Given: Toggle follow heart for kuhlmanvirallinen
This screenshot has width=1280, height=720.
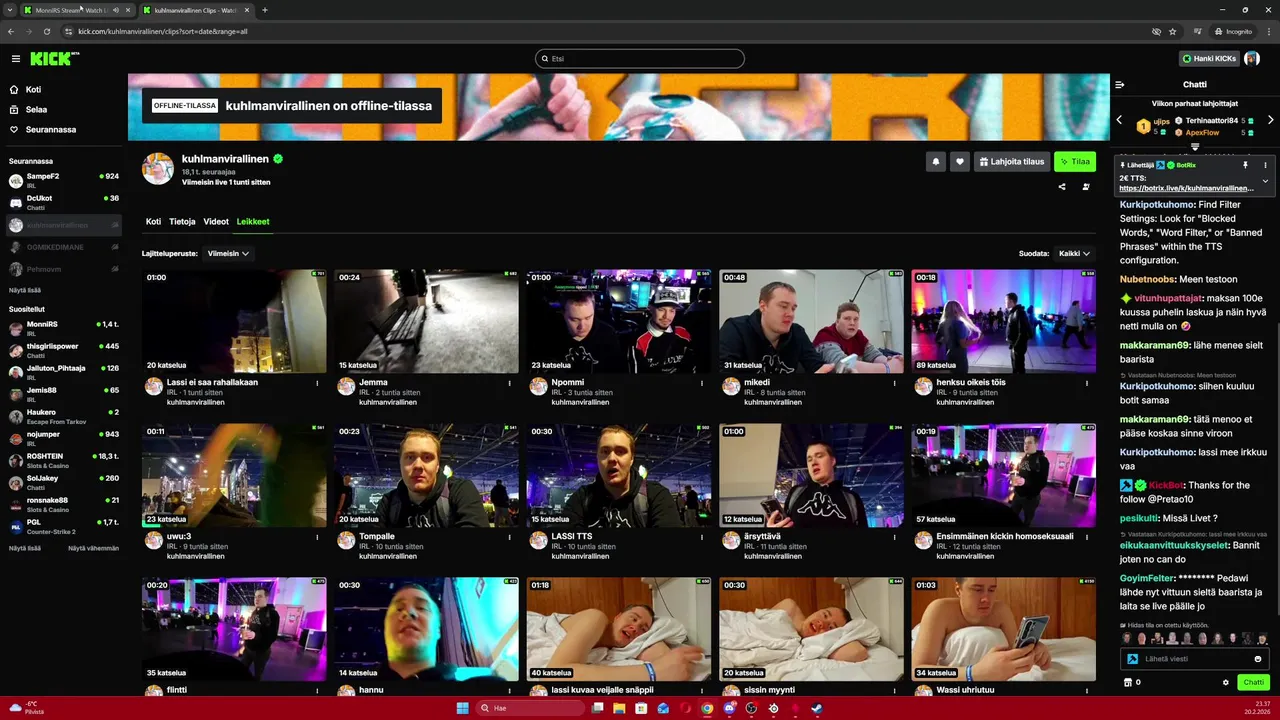Looking at the screenshot, I should 960,162.
